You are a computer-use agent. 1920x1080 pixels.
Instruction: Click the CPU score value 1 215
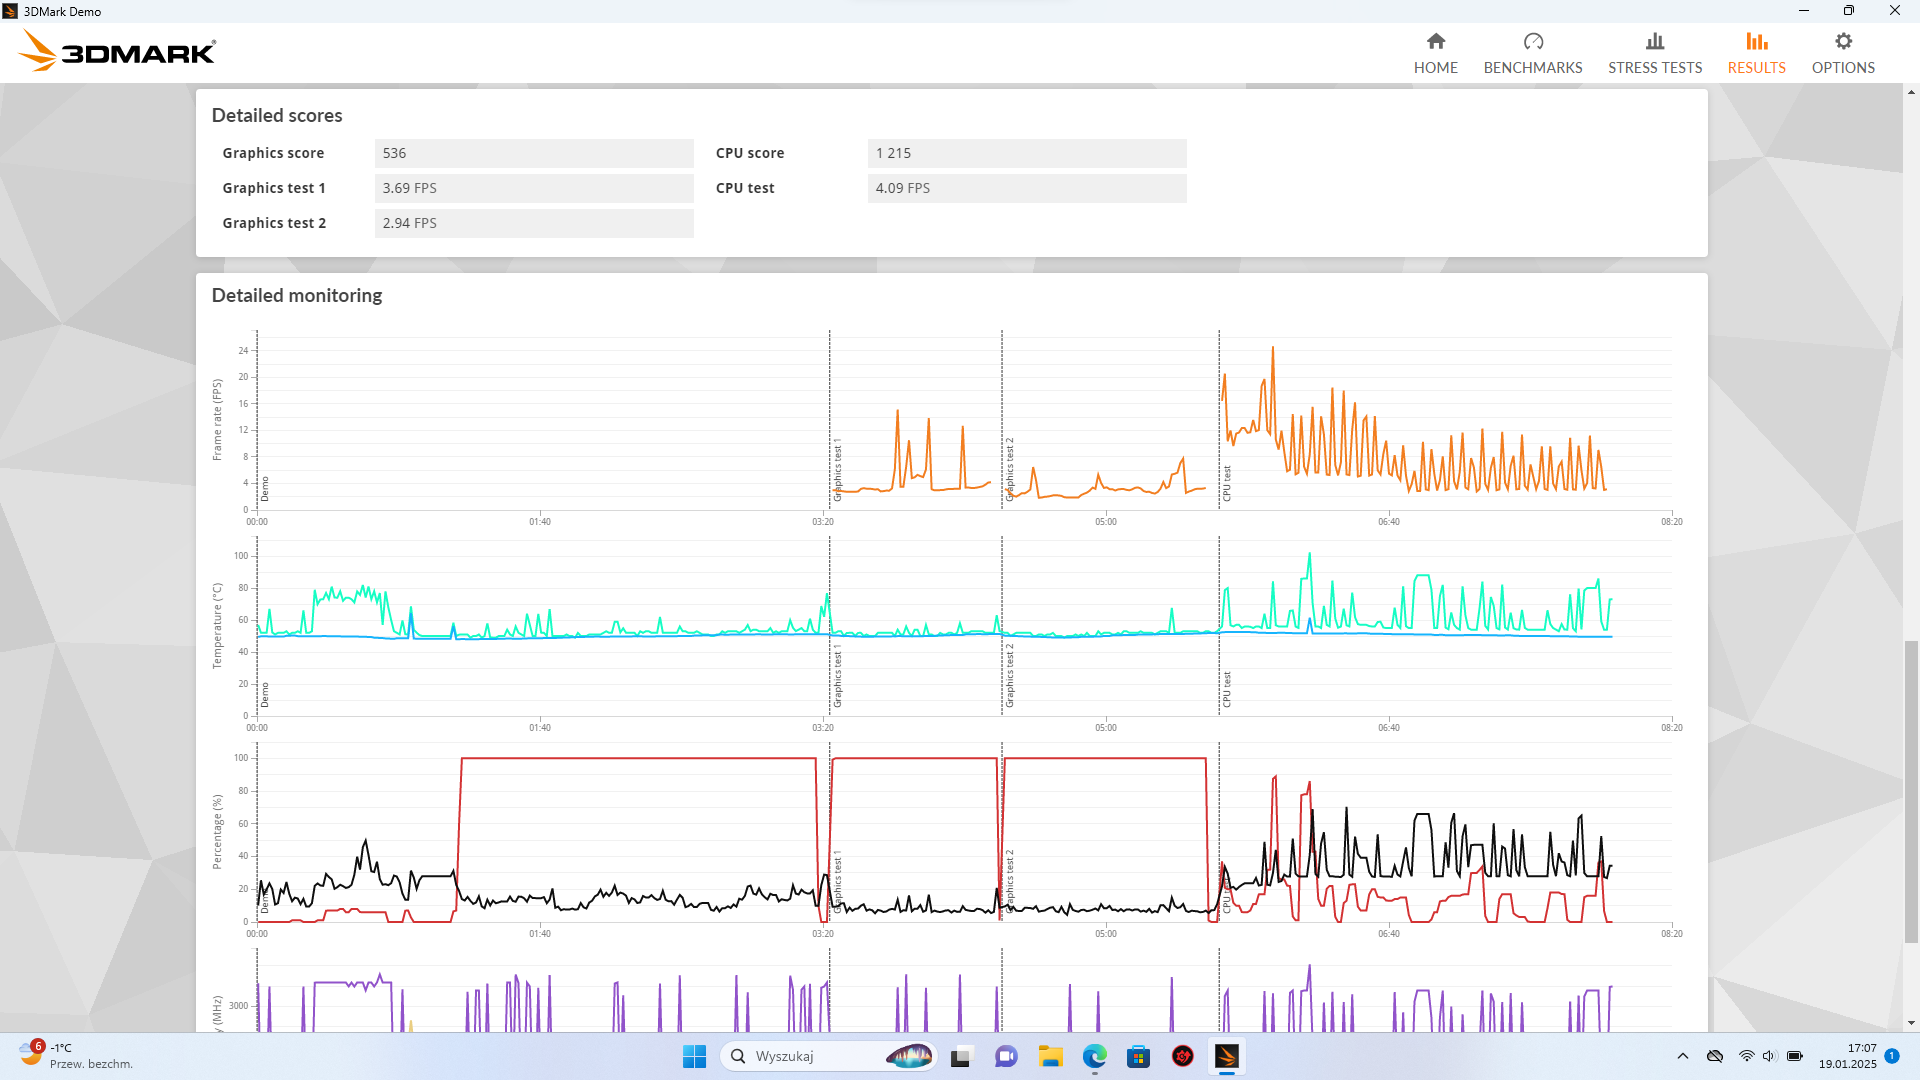[x=1027, y=153]
